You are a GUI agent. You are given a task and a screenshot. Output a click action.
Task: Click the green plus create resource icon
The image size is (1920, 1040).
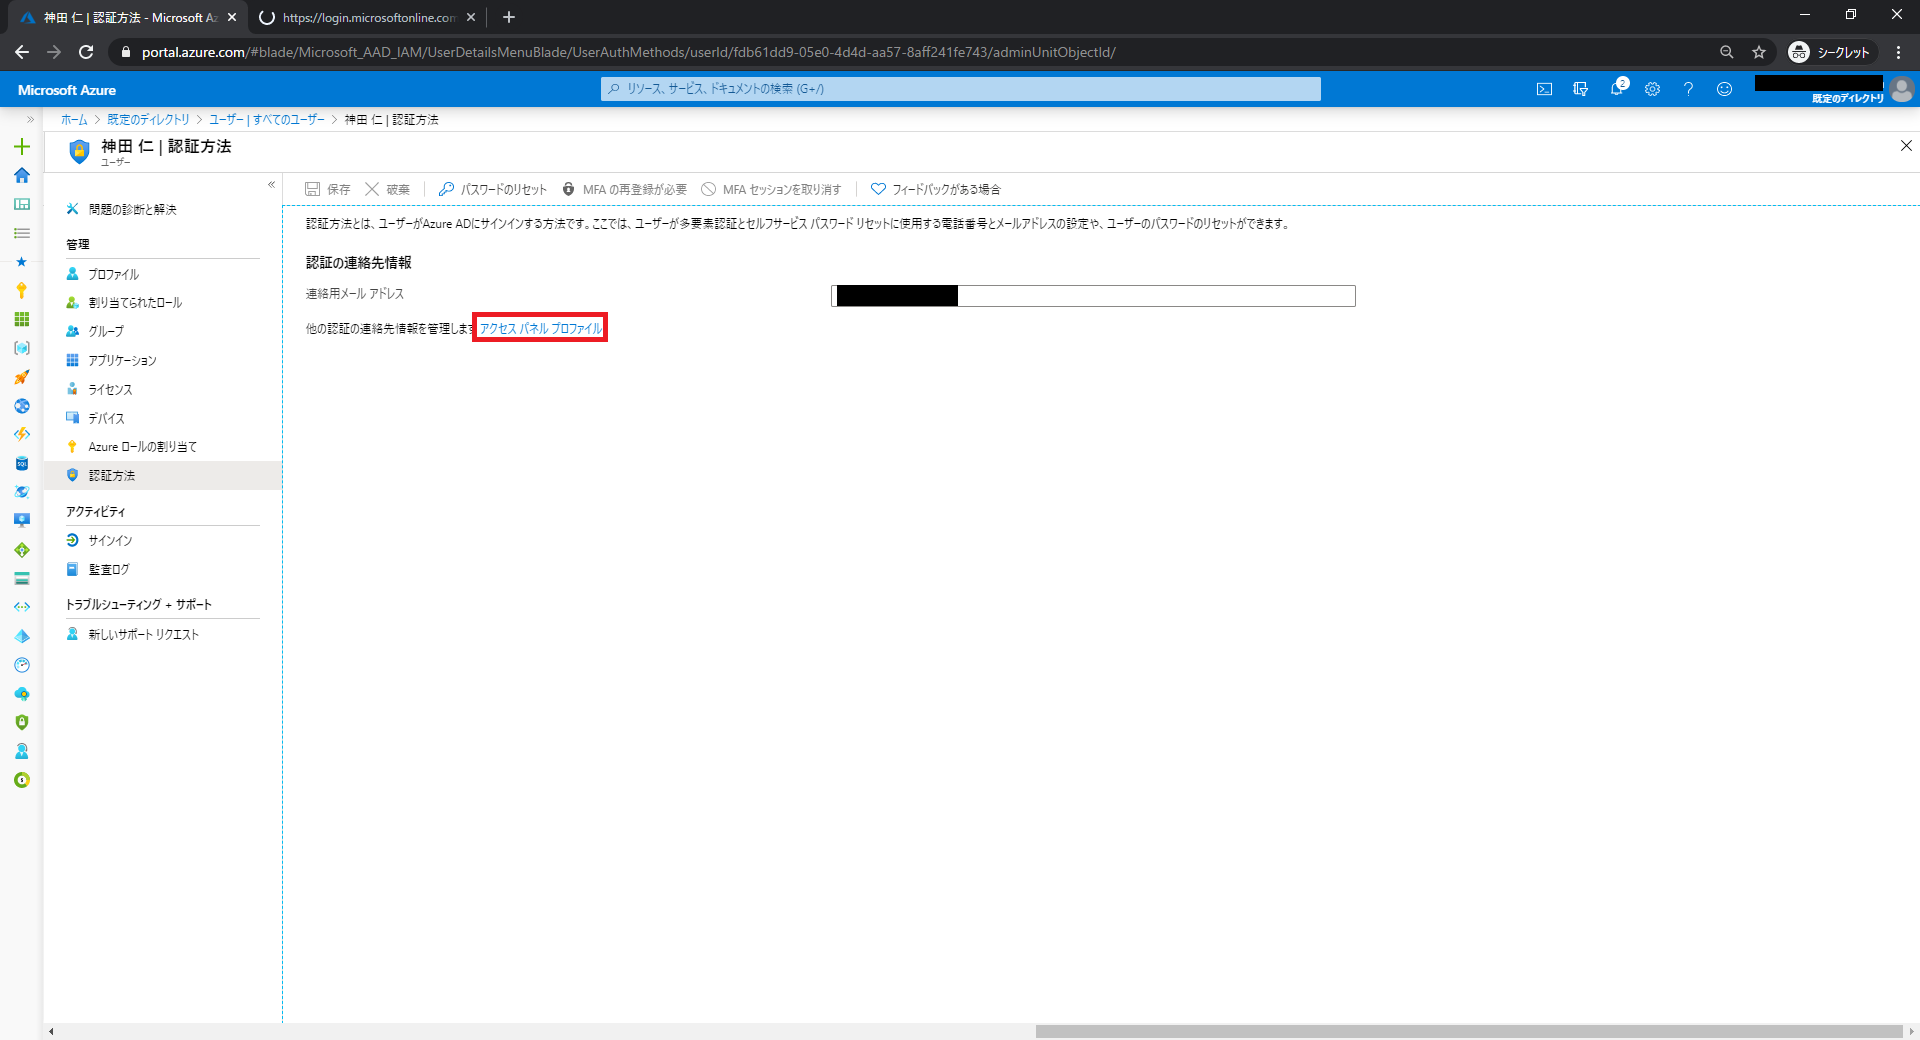[21, 146]
